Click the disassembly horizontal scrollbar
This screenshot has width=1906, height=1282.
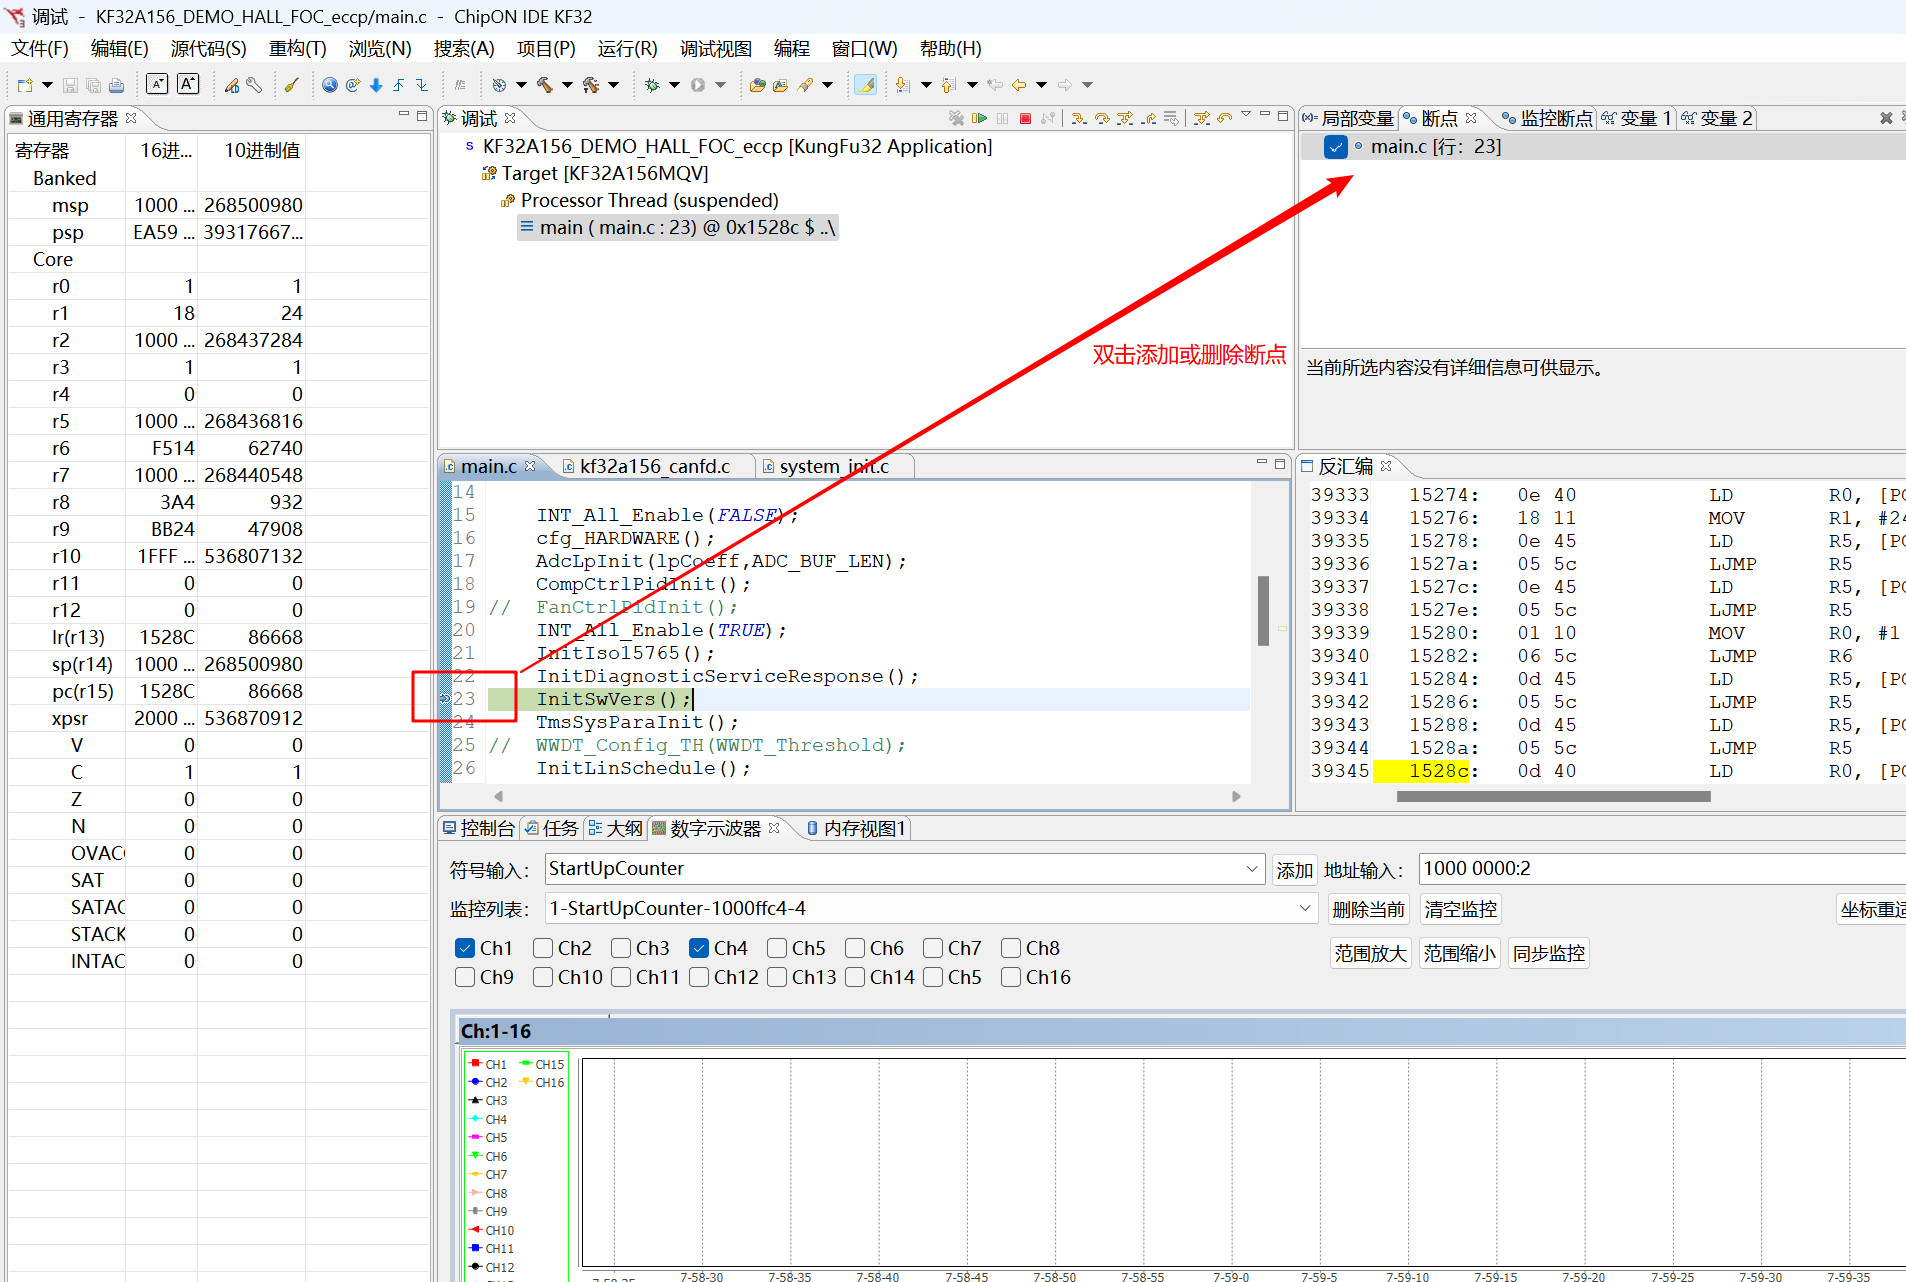click(x=1553, y=797)
